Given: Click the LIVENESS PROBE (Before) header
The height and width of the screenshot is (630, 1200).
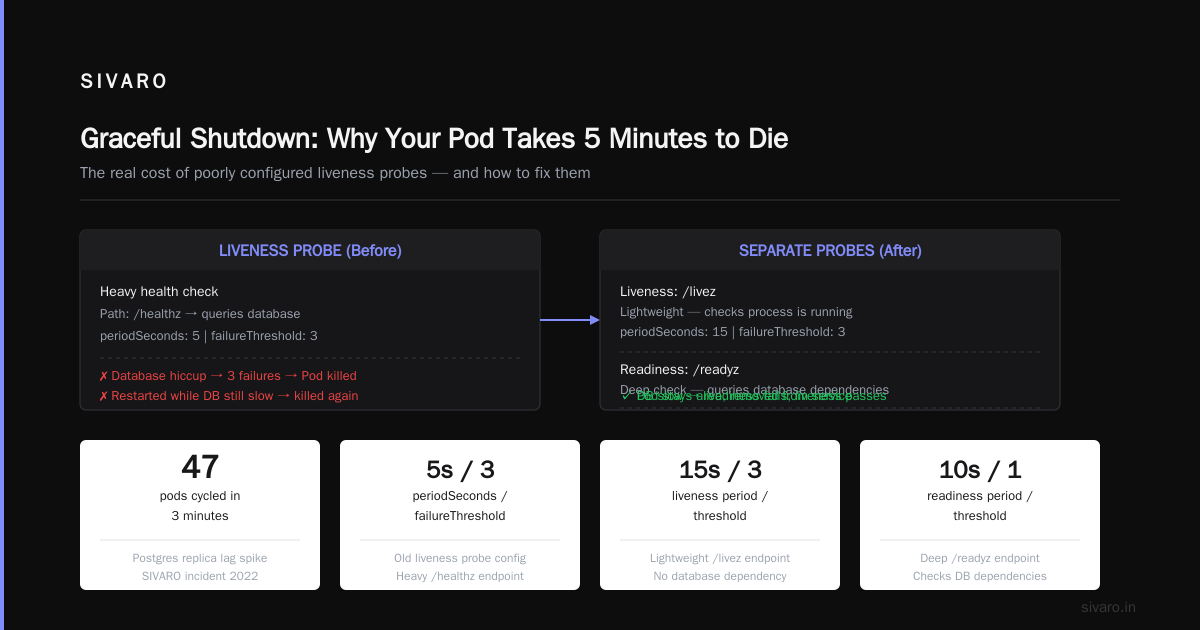Looking at the screenshot, I should (x=310, y=250).
